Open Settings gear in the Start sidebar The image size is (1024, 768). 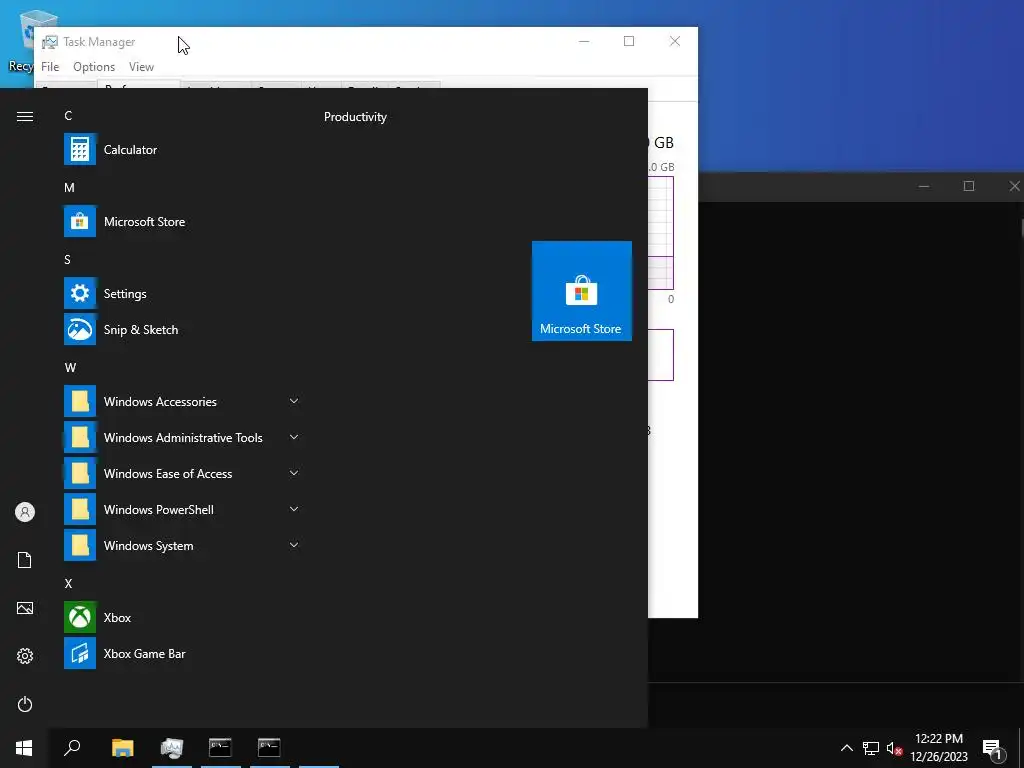pyautogui.click(x=25, y=656)
